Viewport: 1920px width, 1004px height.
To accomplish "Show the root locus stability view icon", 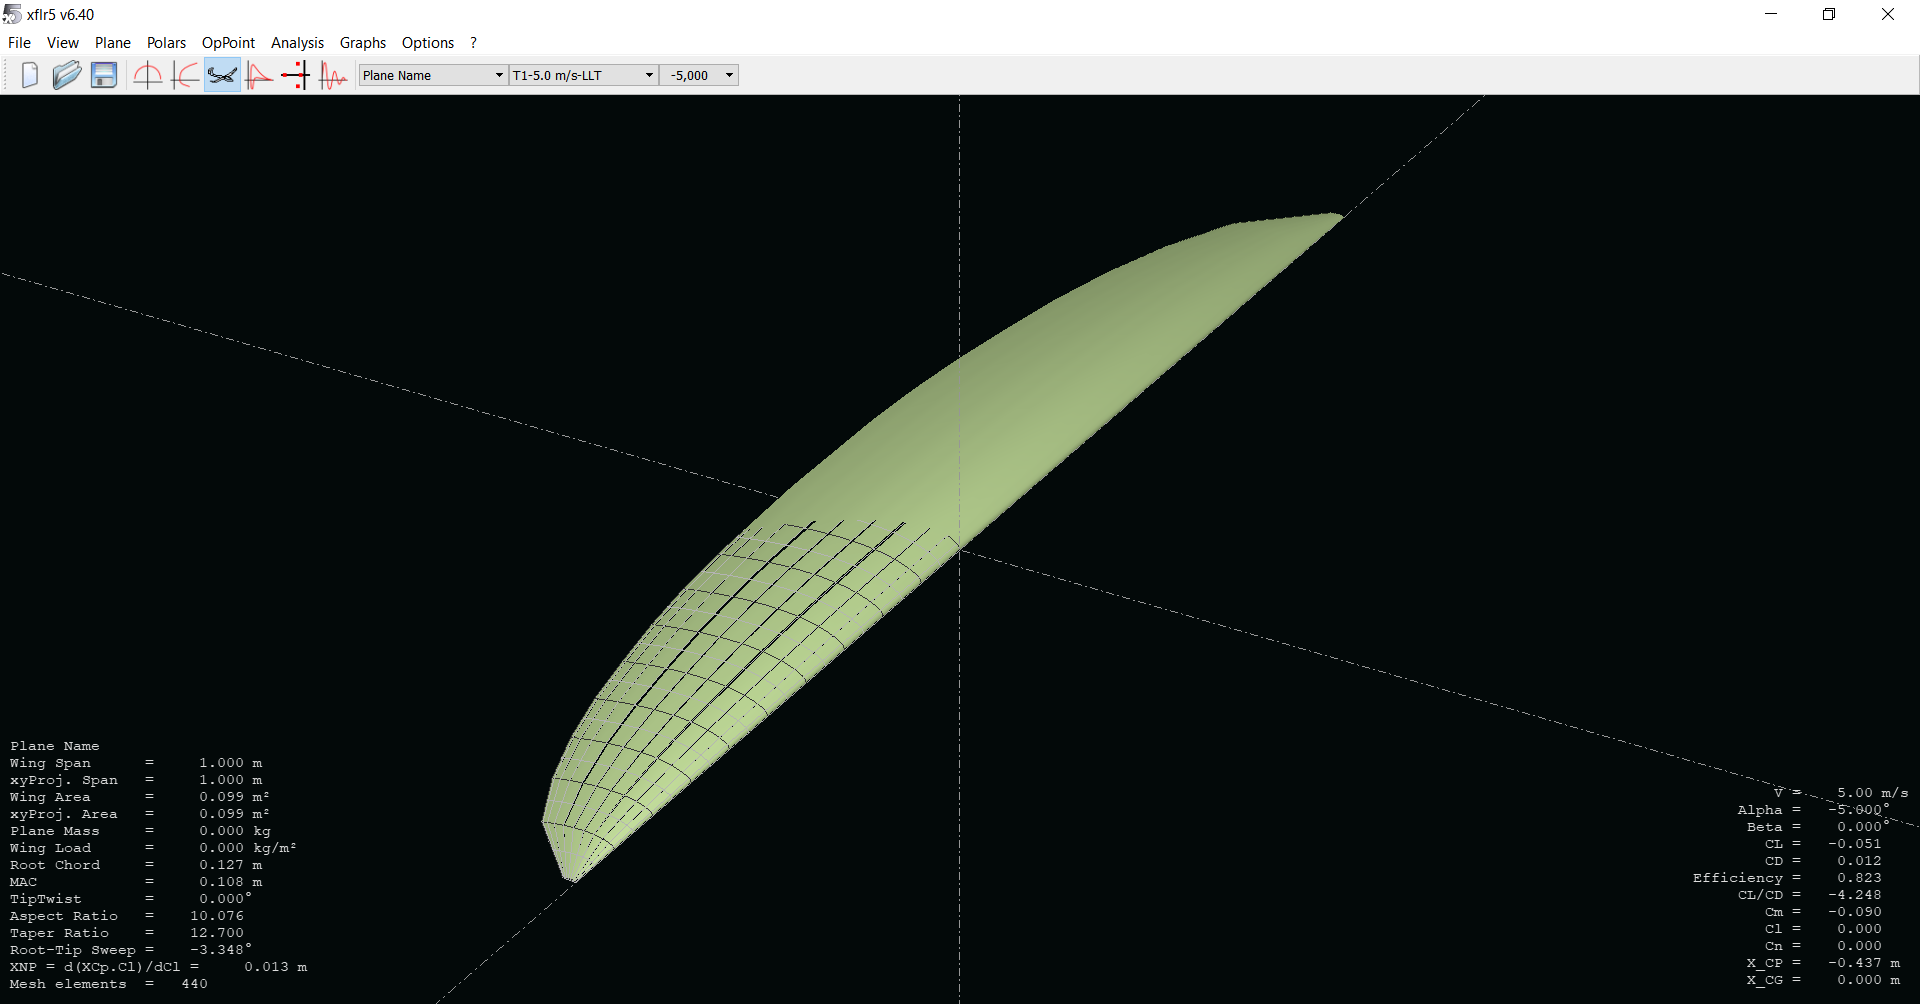I will [296, 75].
